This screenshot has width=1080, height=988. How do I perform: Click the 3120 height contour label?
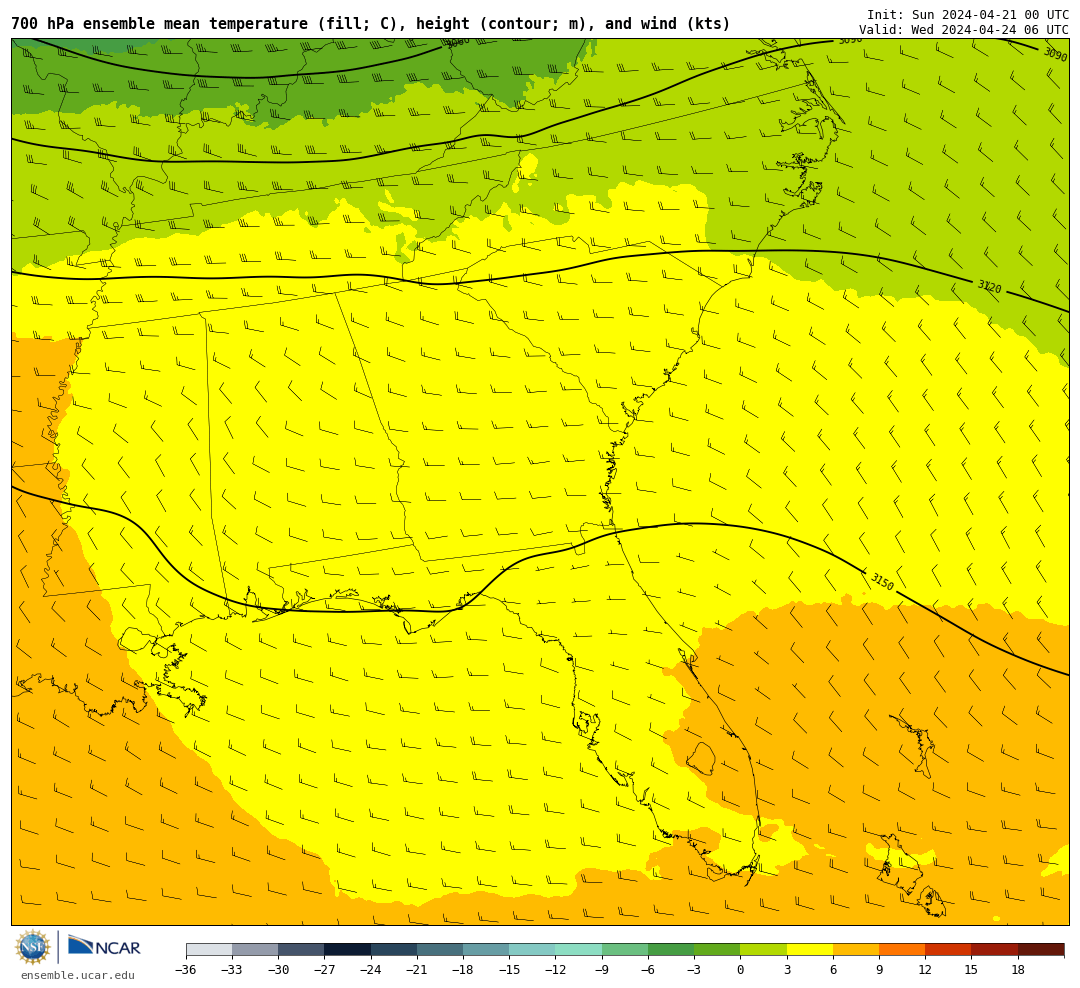990,286
